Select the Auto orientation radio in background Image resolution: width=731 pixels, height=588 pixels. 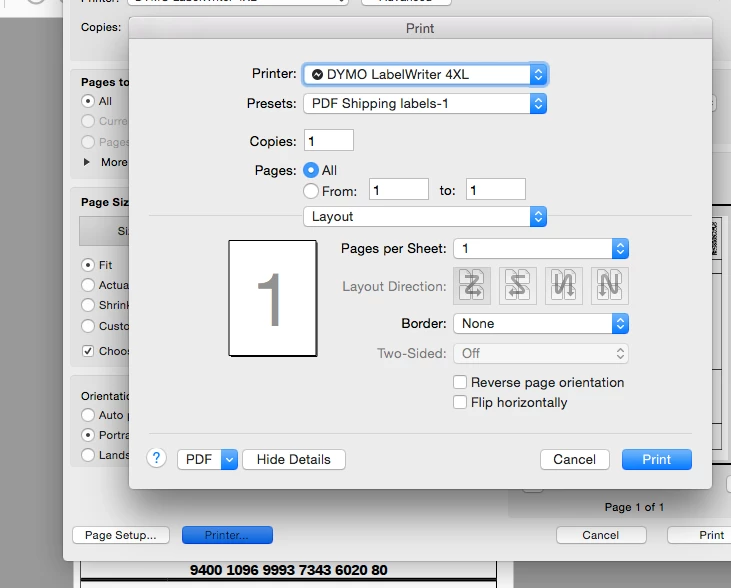[x=88, y=415]
